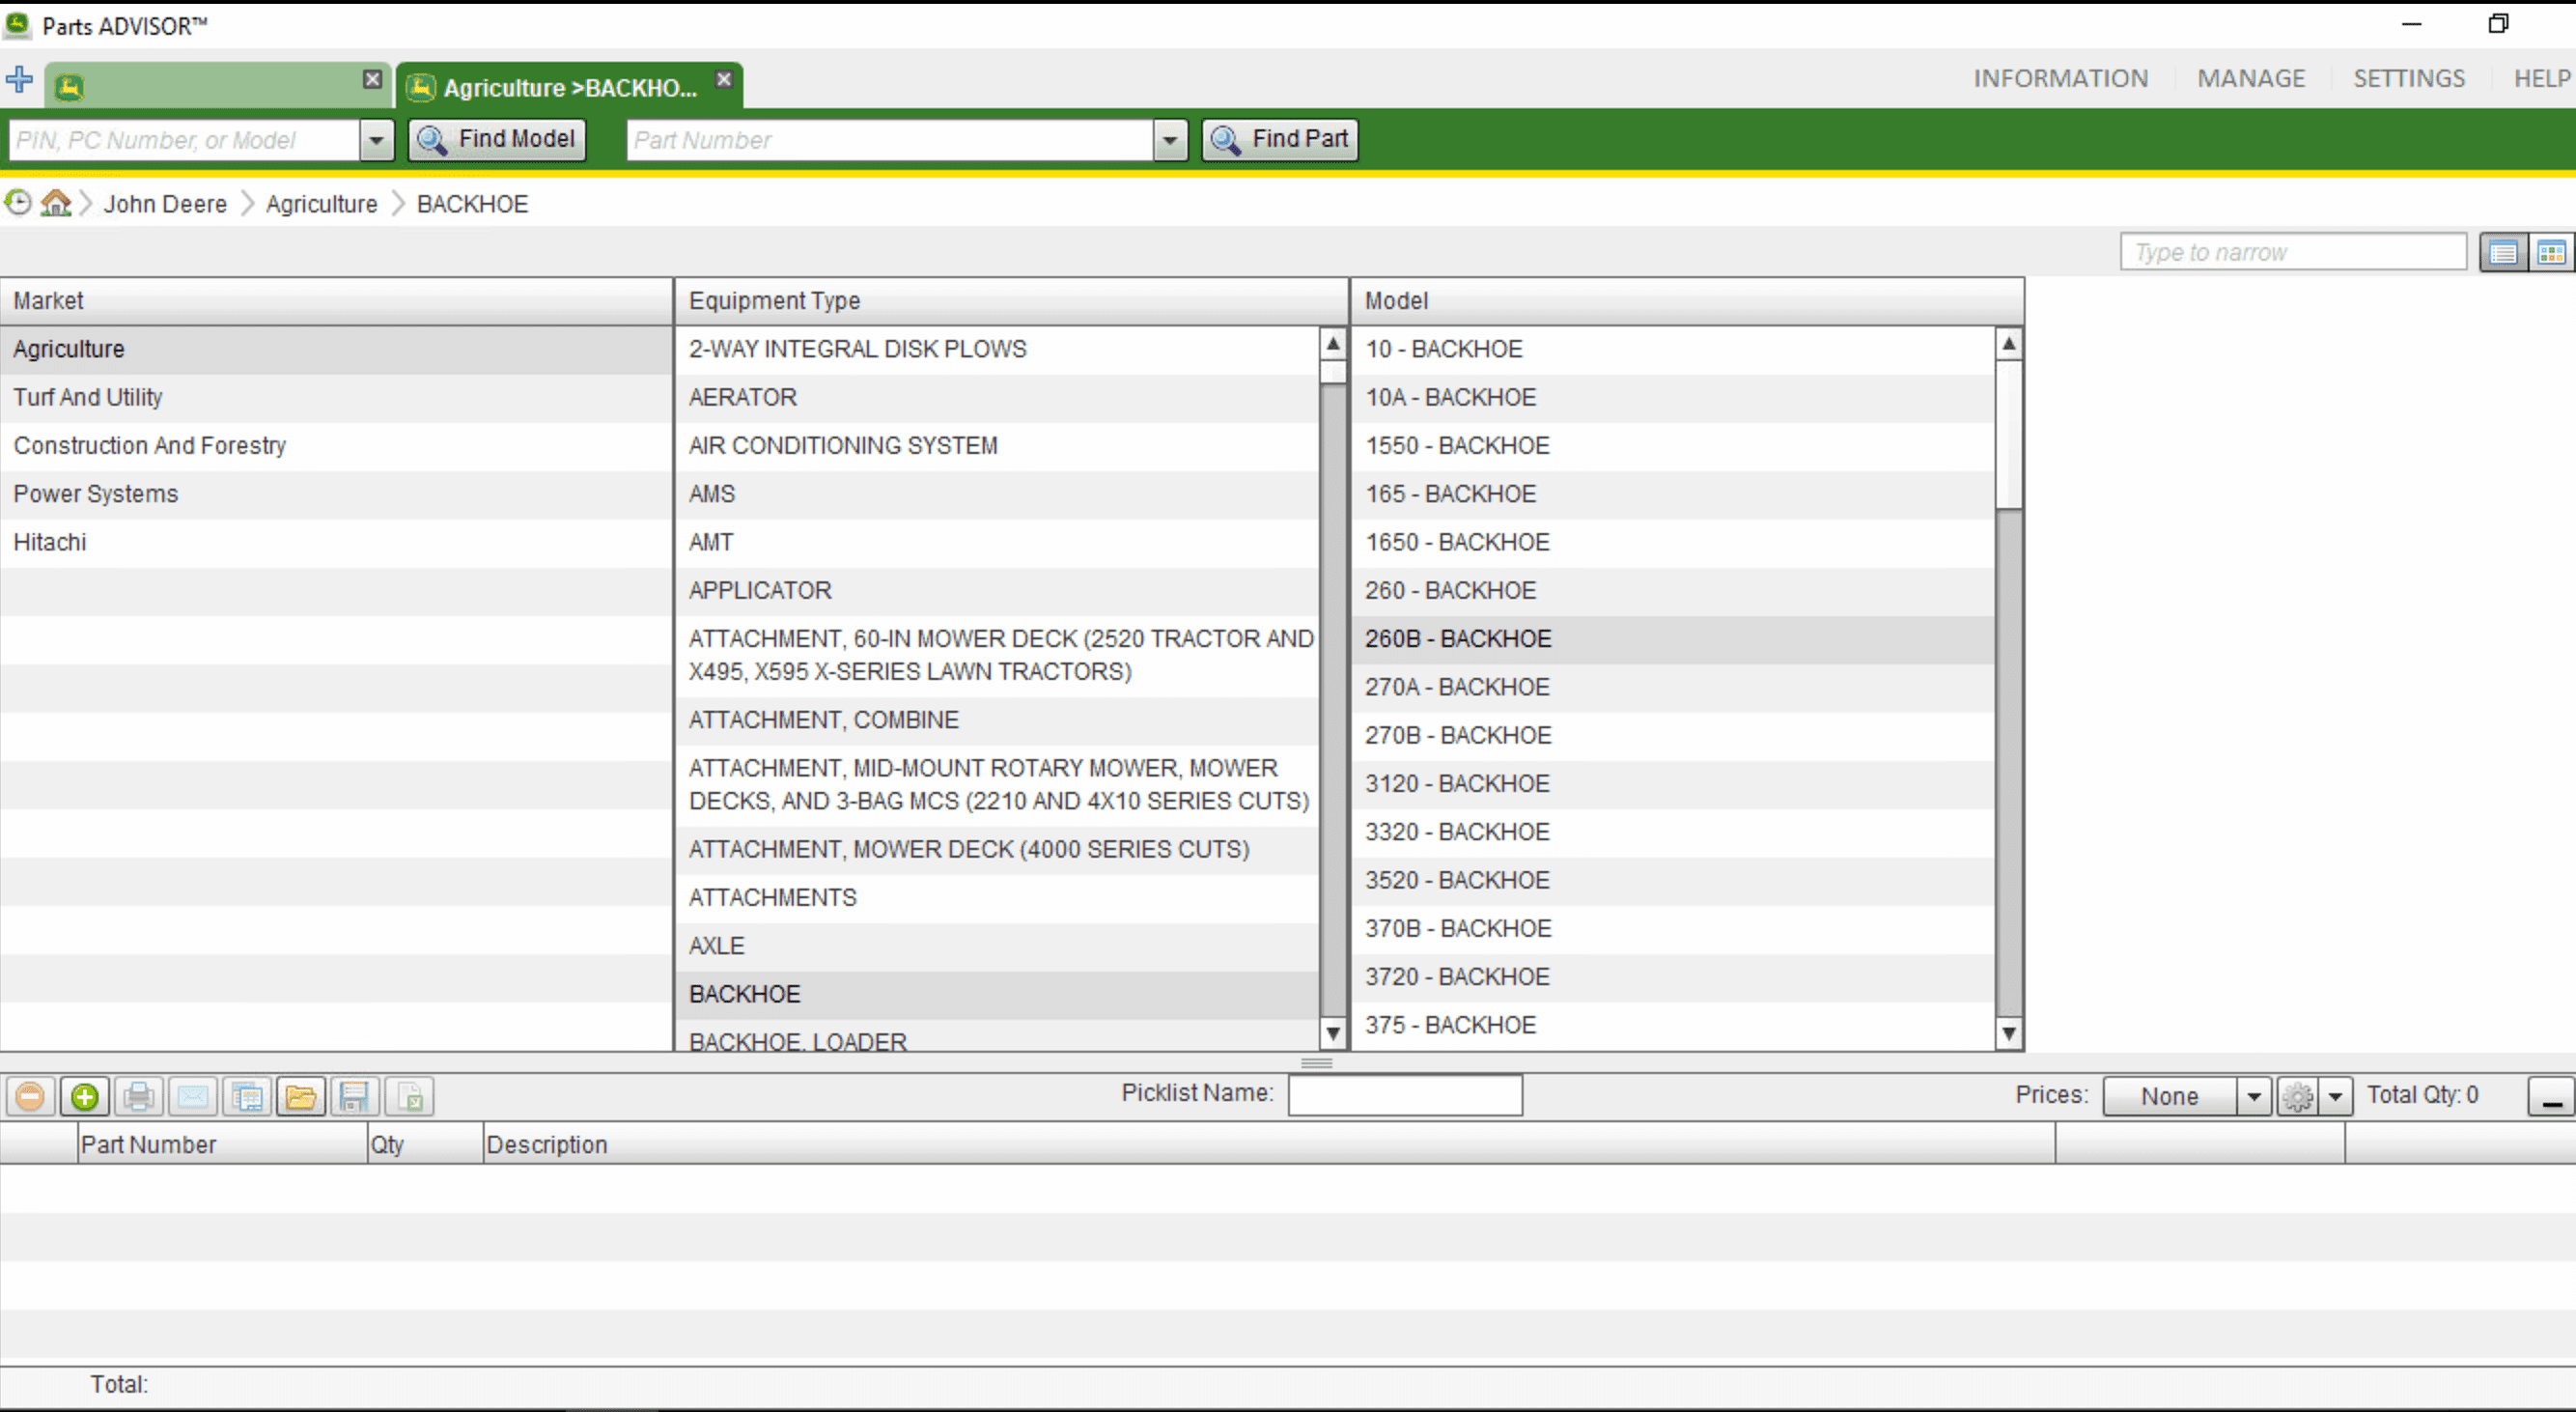The height and width of the screenshot is (1412, 2576).
Task: Expand the PIN or Model dropdown arrow
Action: (x=376, y=140)
